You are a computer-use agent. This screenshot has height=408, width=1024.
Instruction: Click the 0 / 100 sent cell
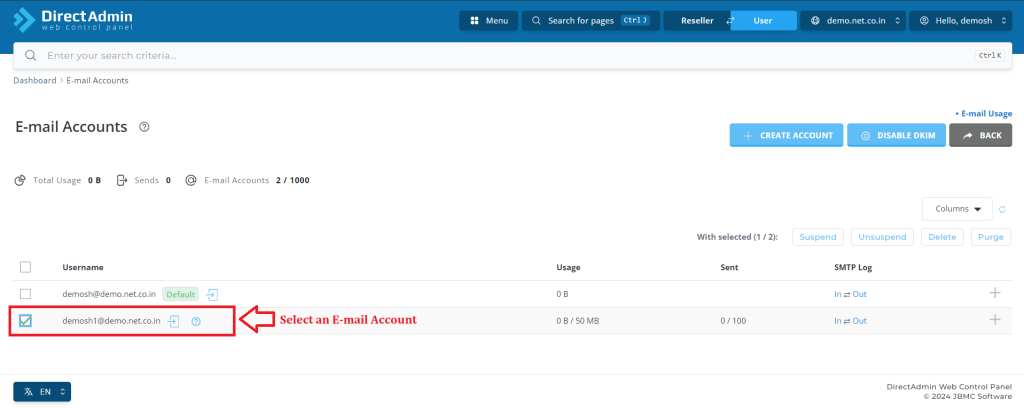click(x=733, y=321)
